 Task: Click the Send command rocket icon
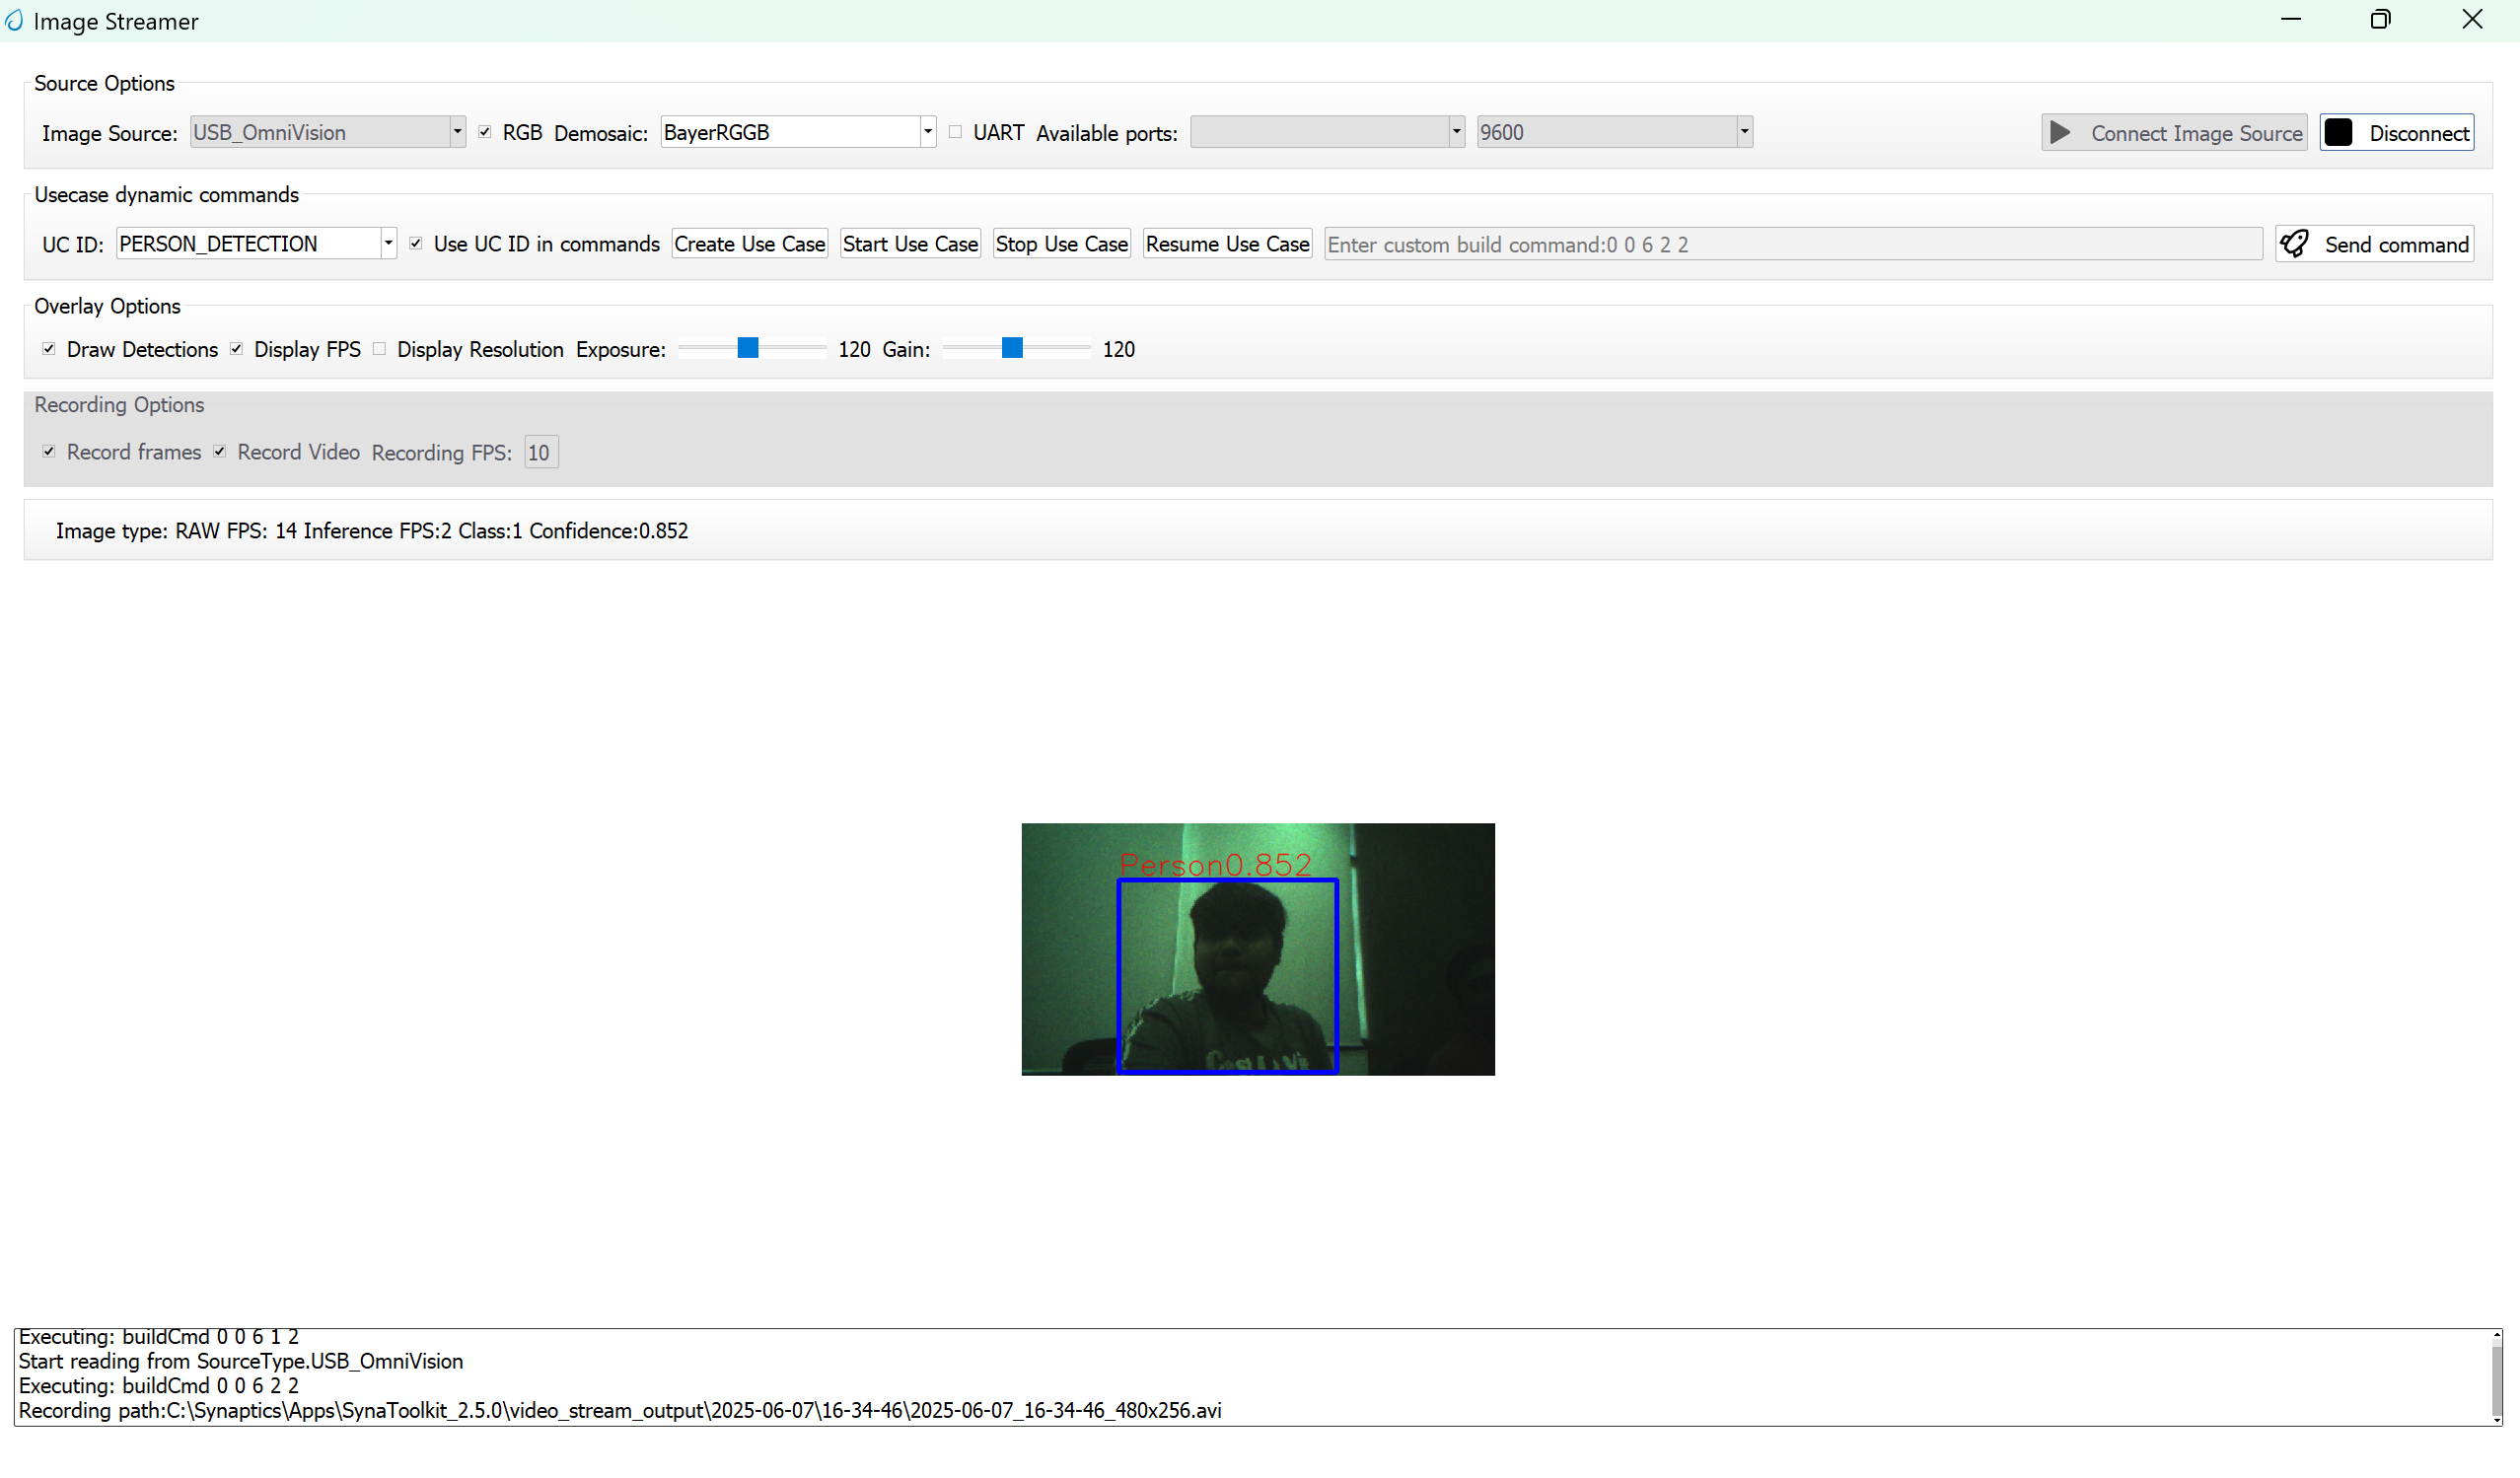point(2294,243)
